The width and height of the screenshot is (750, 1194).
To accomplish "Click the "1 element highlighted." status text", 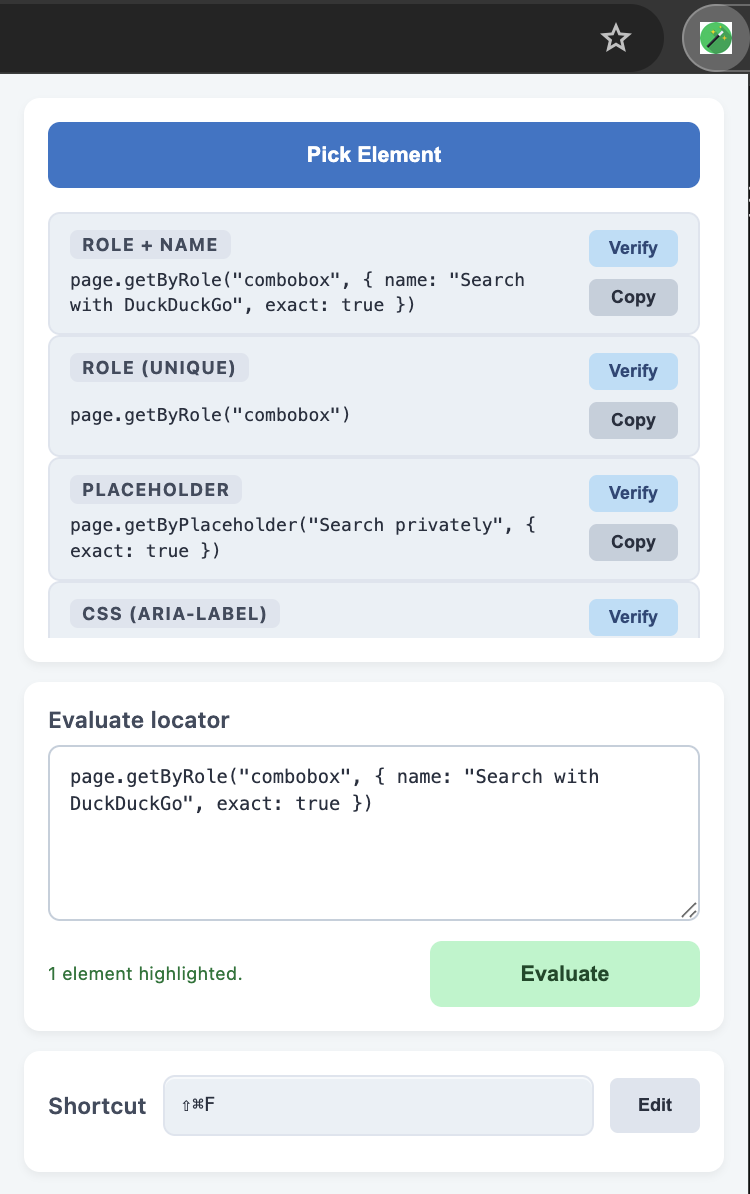I will pyautogui.click(x=145, y=974).
